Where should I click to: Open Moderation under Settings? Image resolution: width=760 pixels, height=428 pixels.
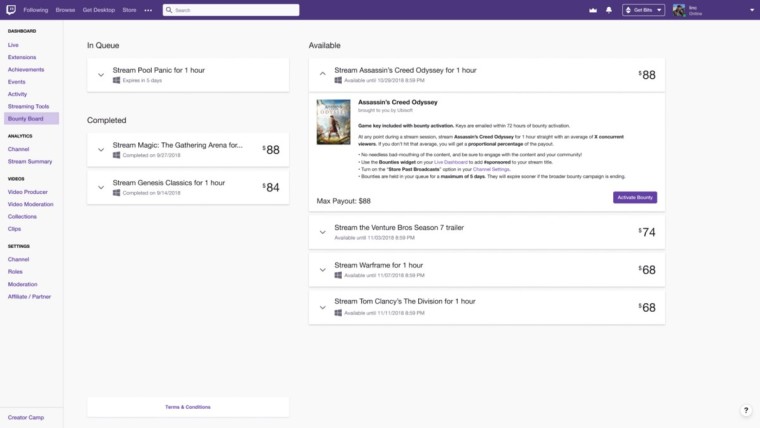pos(22,284)
